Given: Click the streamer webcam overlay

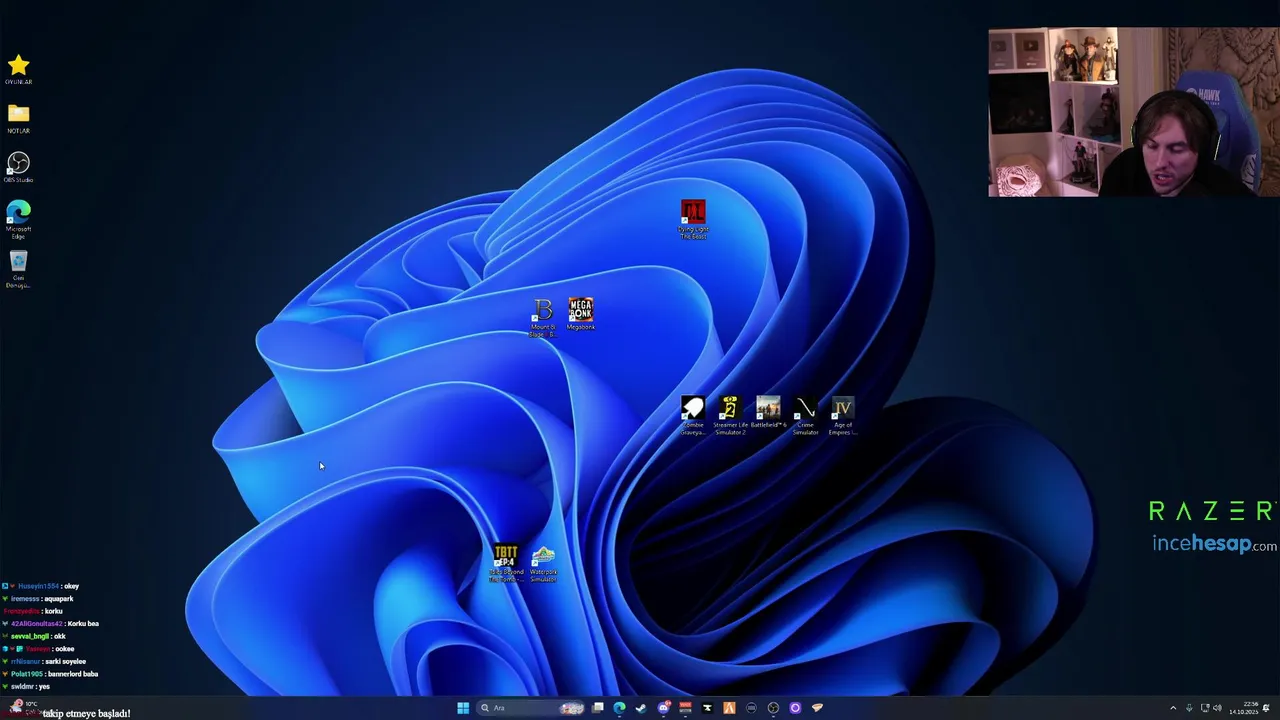Looking at the screenshot, I should [x=1134, y=112].
